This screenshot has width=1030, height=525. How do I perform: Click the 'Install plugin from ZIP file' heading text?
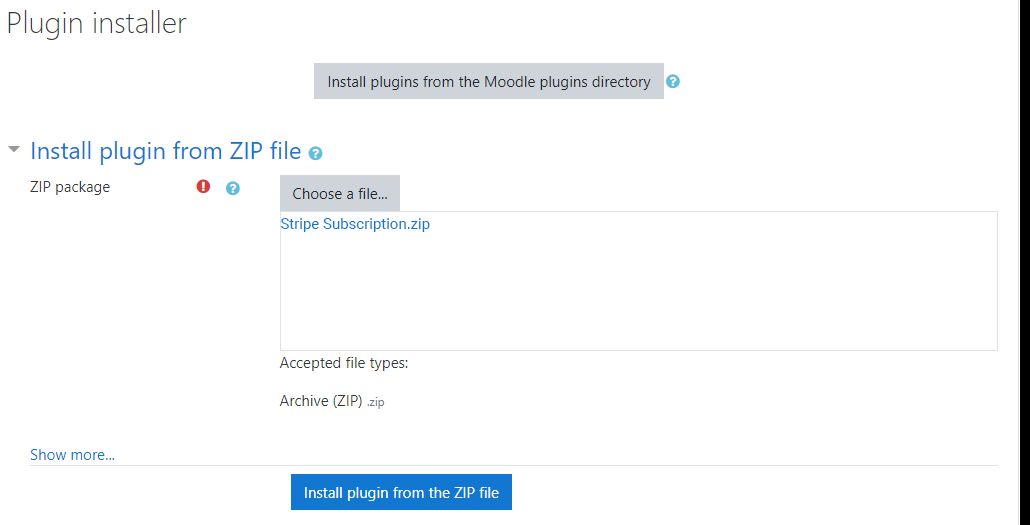click(166, 151)
